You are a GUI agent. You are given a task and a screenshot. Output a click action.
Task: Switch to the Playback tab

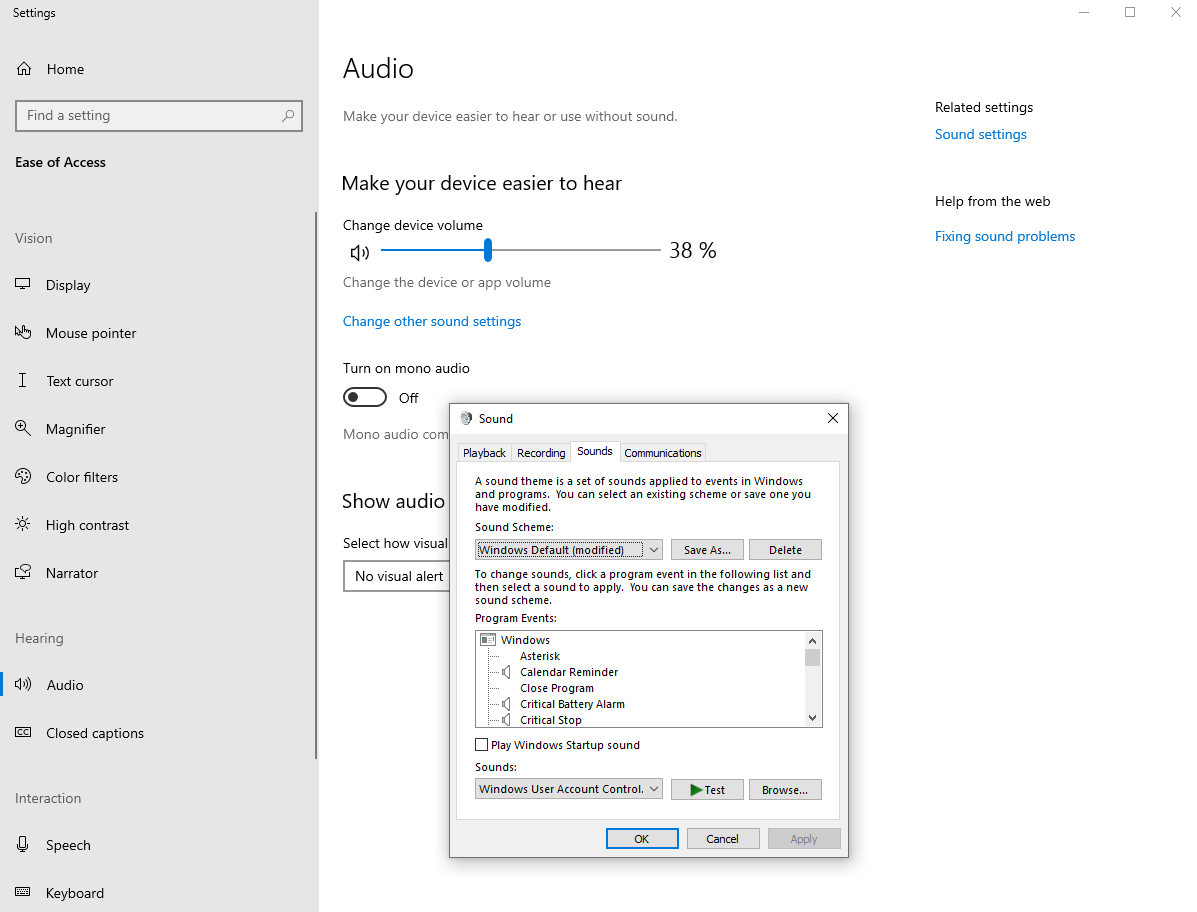[484, 453]
